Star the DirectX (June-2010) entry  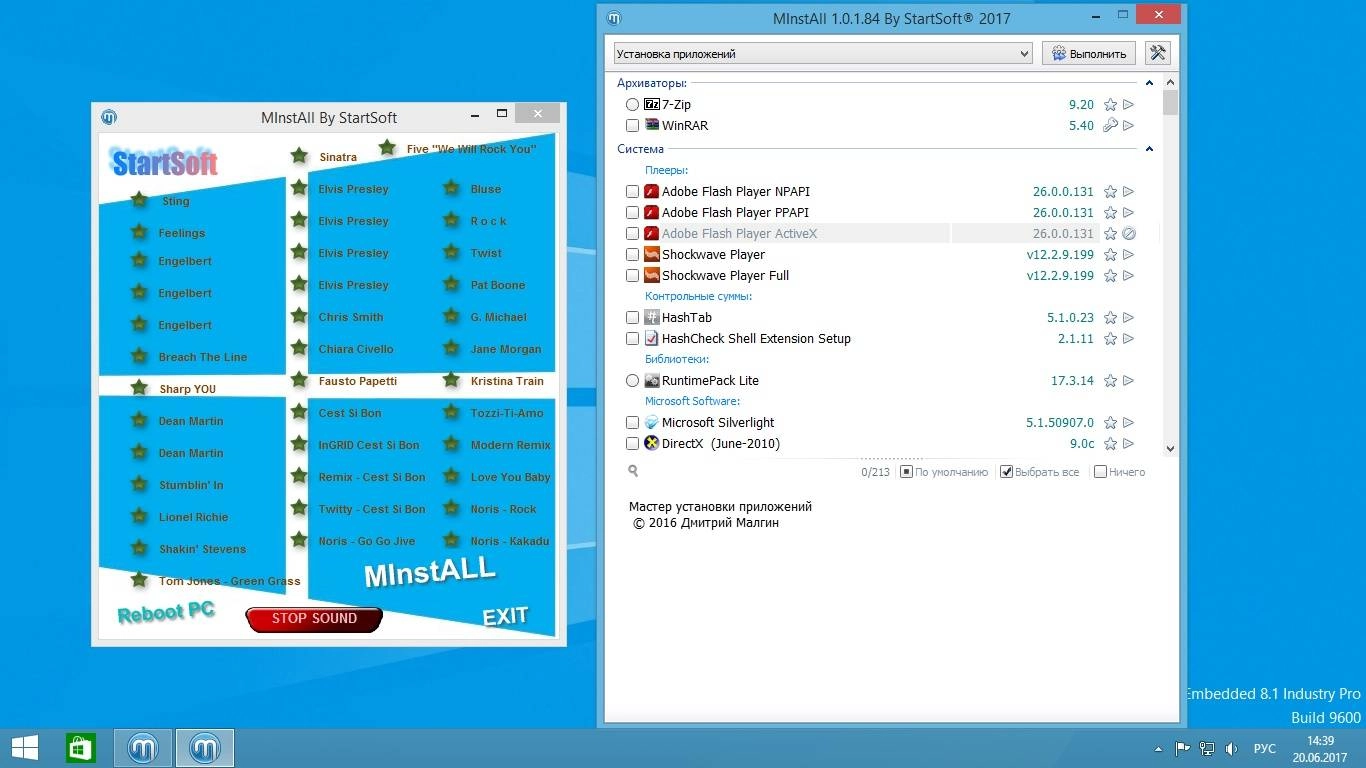pyautogui.click(x=1110, y=443)
